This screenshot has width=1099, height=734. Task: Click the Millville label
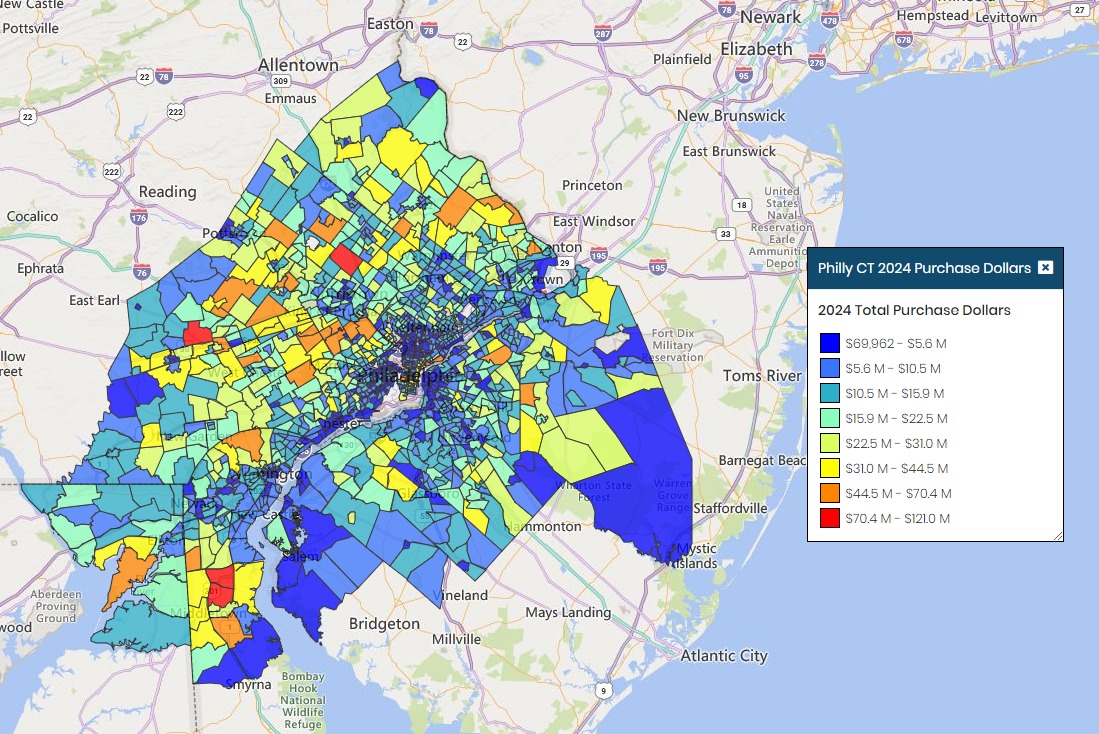(456, 639)
